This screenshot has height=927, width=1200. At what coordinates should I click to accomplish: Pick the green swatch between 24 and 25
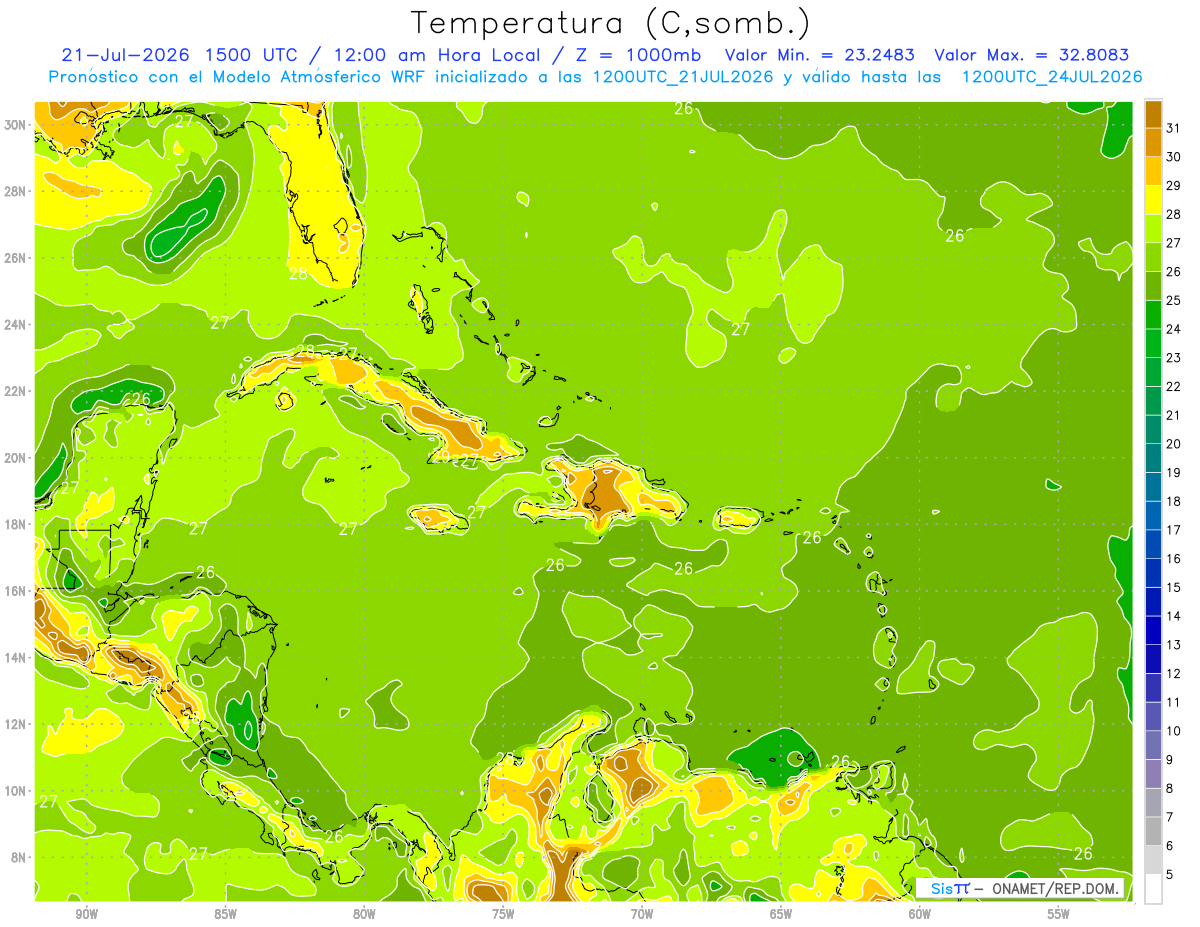[x=1153, y=315]
